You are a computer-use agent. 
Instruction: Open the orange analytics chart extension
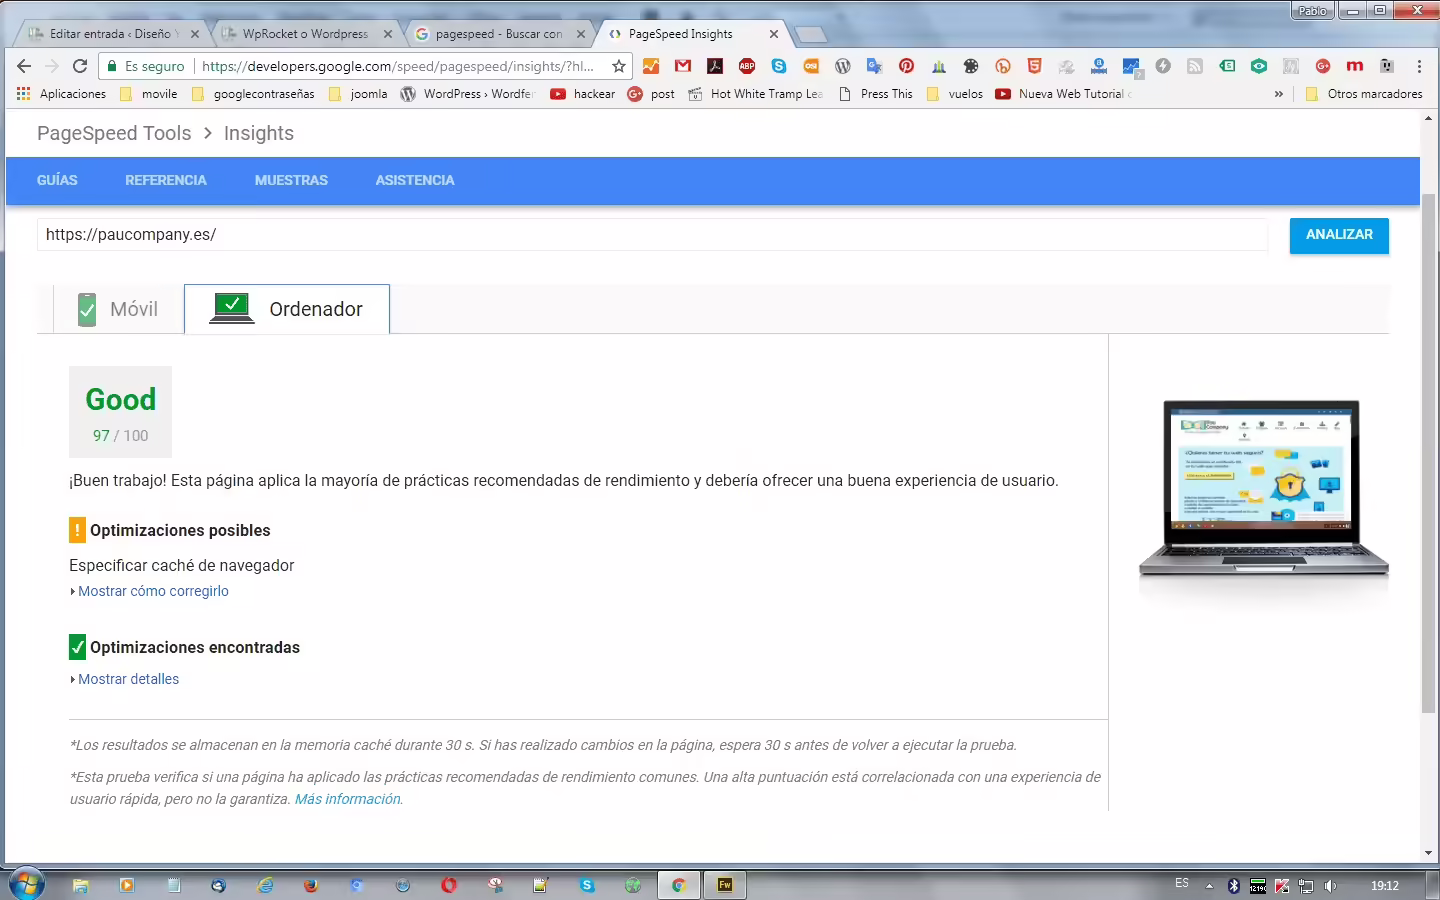(x=651, y=66)
